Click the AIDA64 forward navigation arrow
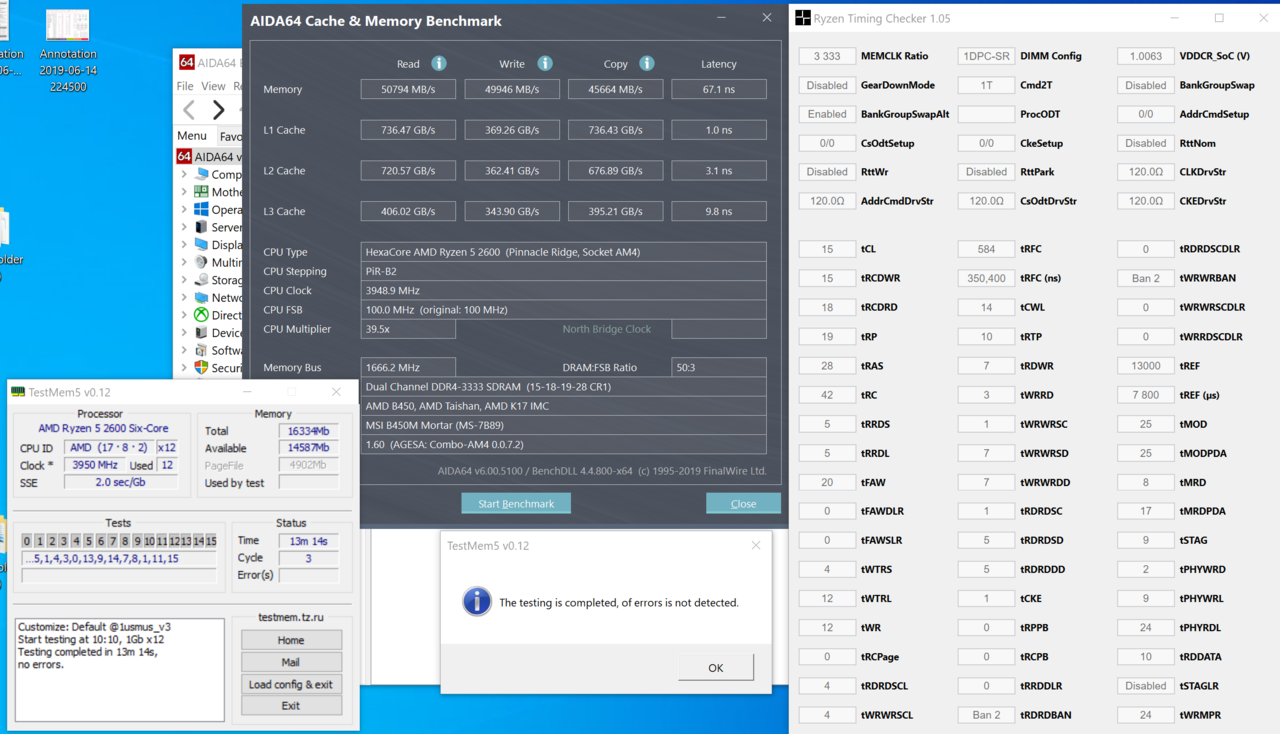 coord(219,109)
